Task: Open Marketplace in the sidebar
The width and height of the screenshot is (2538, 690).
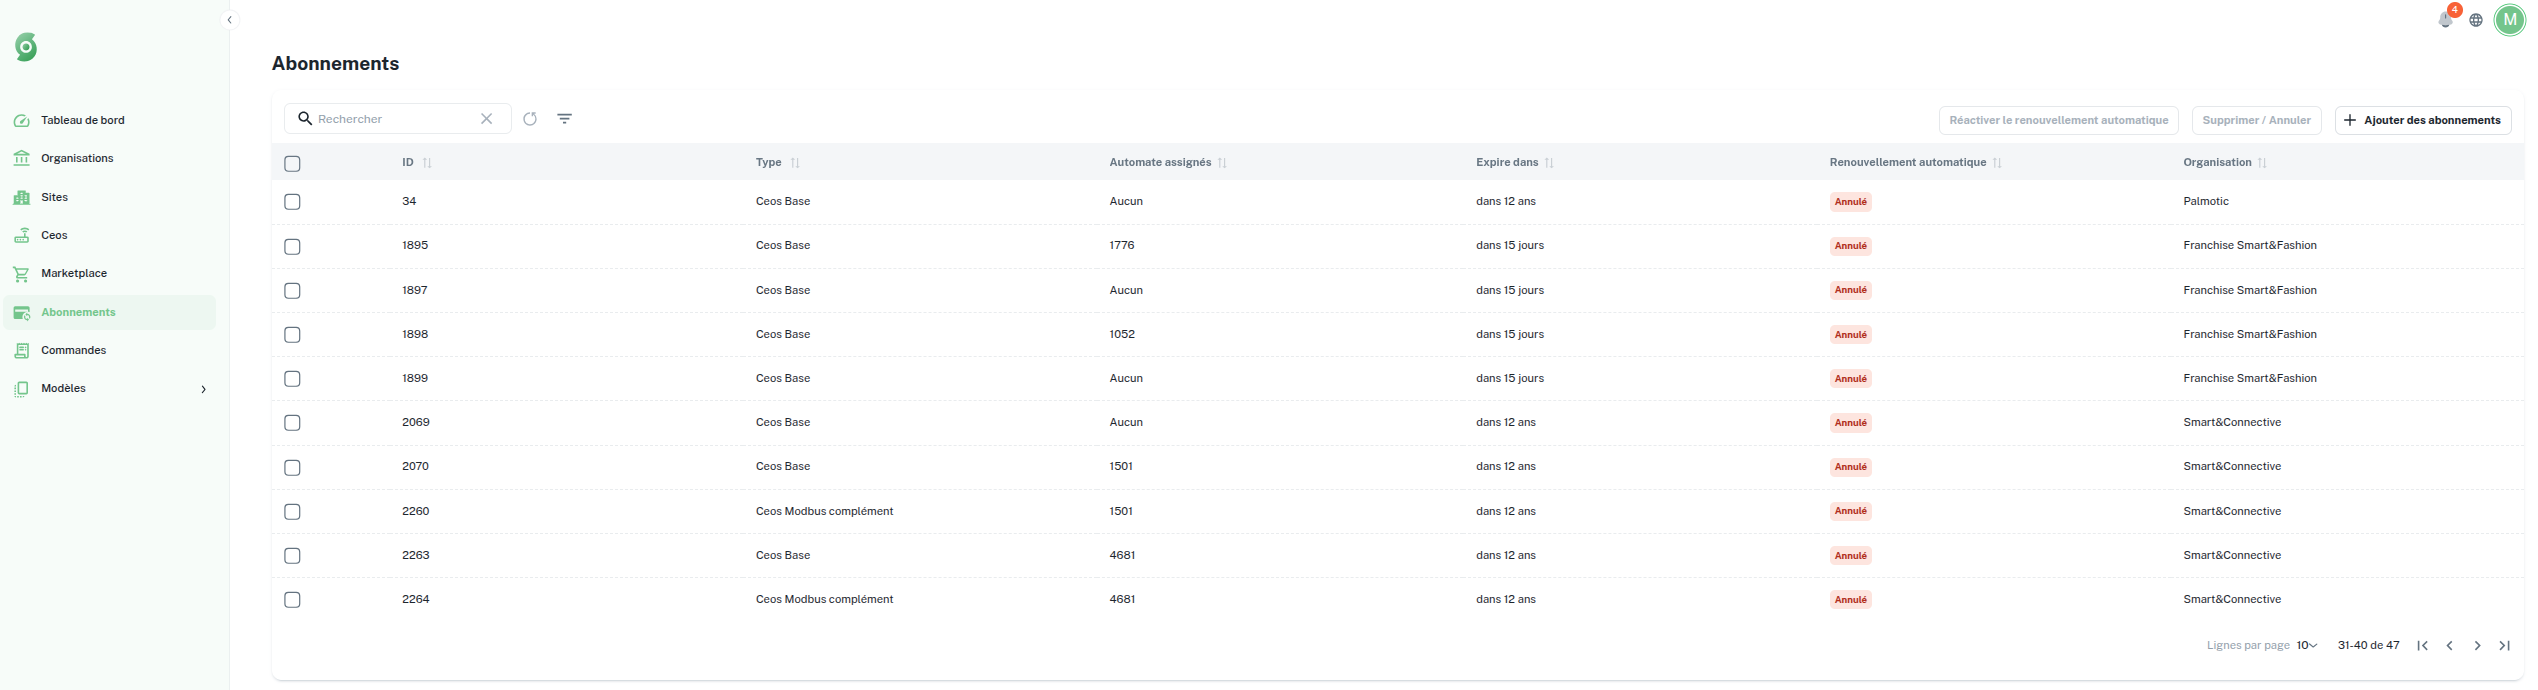Action: (74, 274)
